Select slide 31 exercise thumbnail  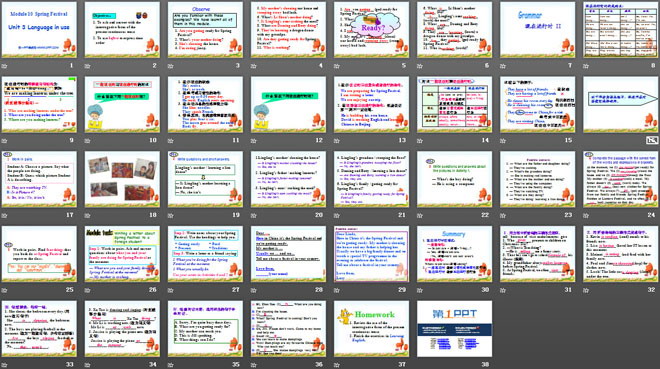[538, 254]
